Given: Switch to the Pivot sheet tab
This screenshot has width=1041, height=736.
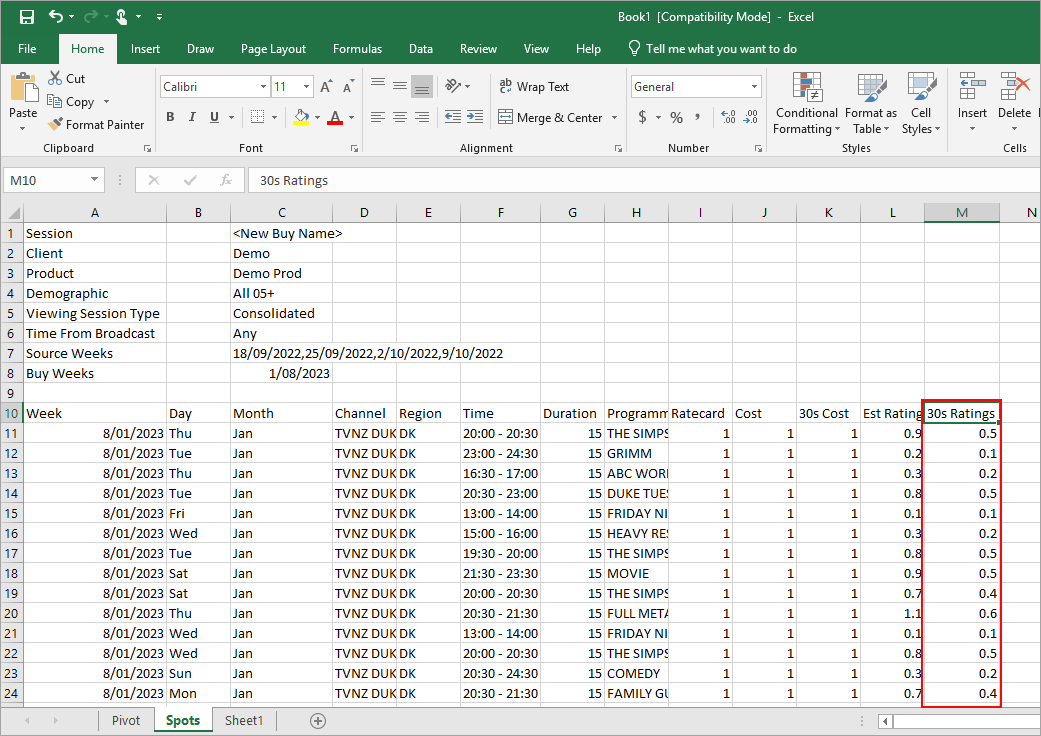Looking at the screenshot, I should [126, 721].
